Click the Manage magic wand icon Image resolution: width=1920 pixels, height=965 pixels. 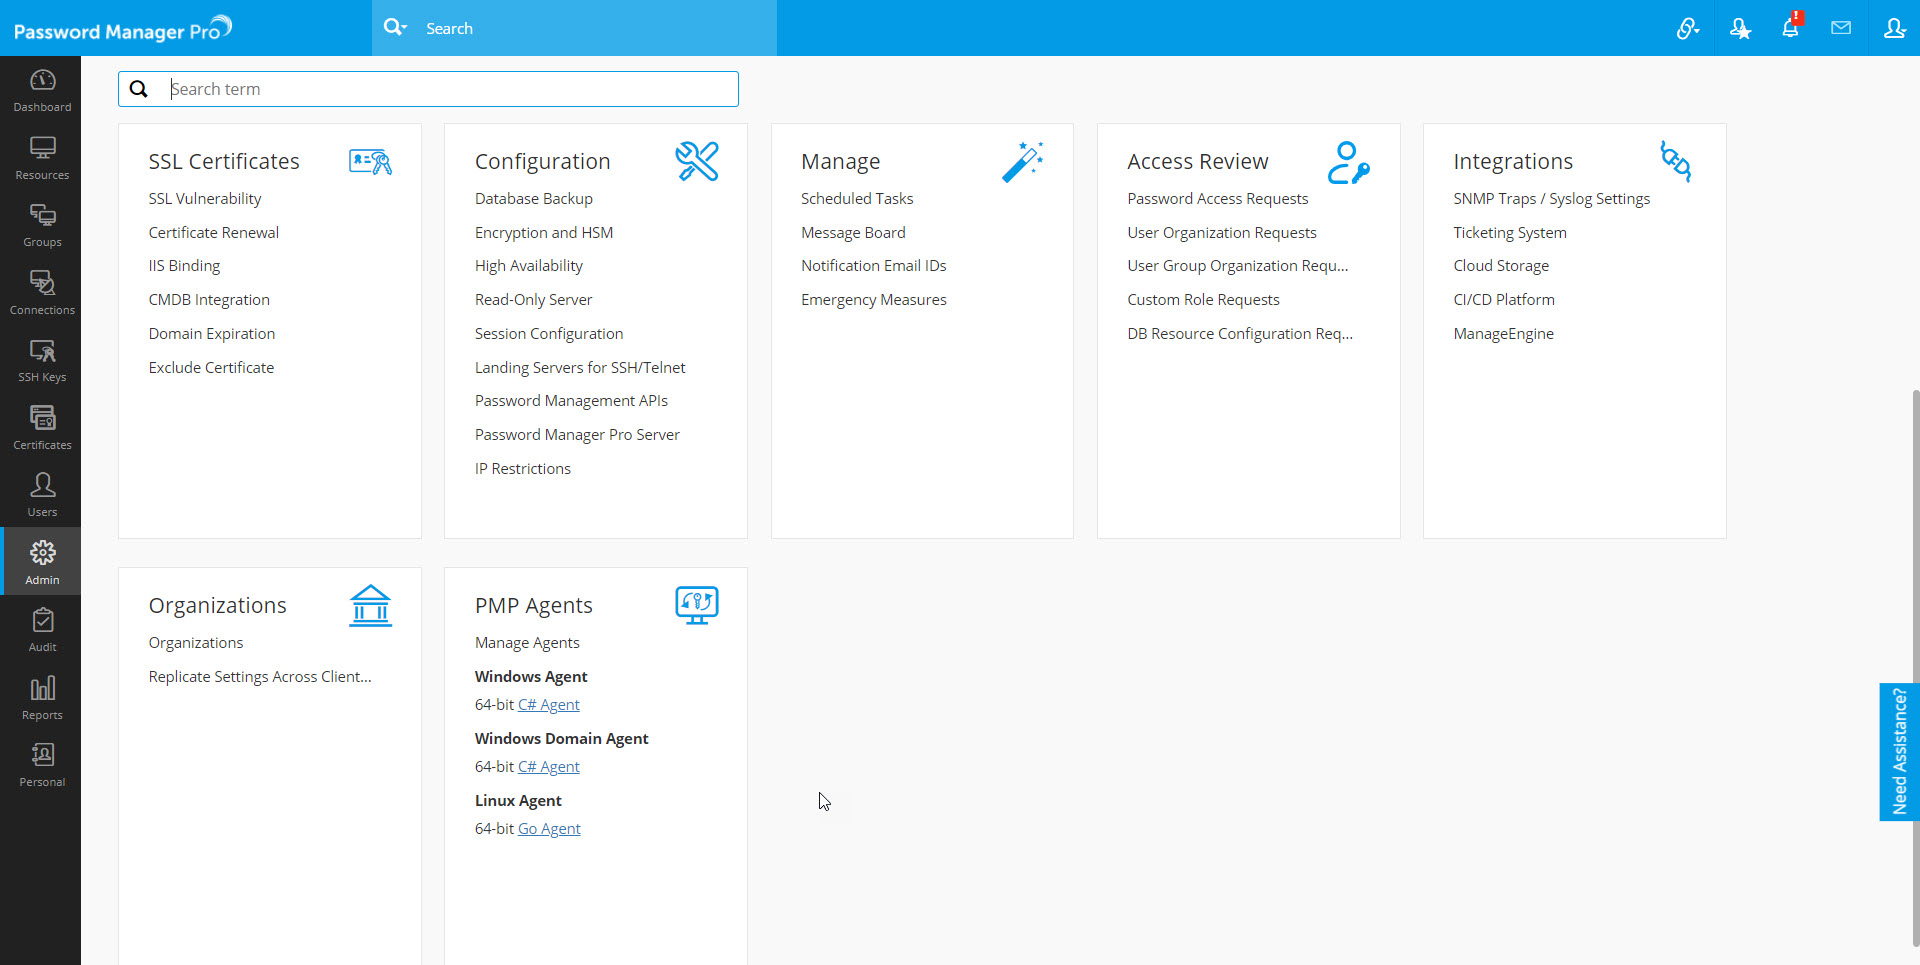coord(1023,161)
